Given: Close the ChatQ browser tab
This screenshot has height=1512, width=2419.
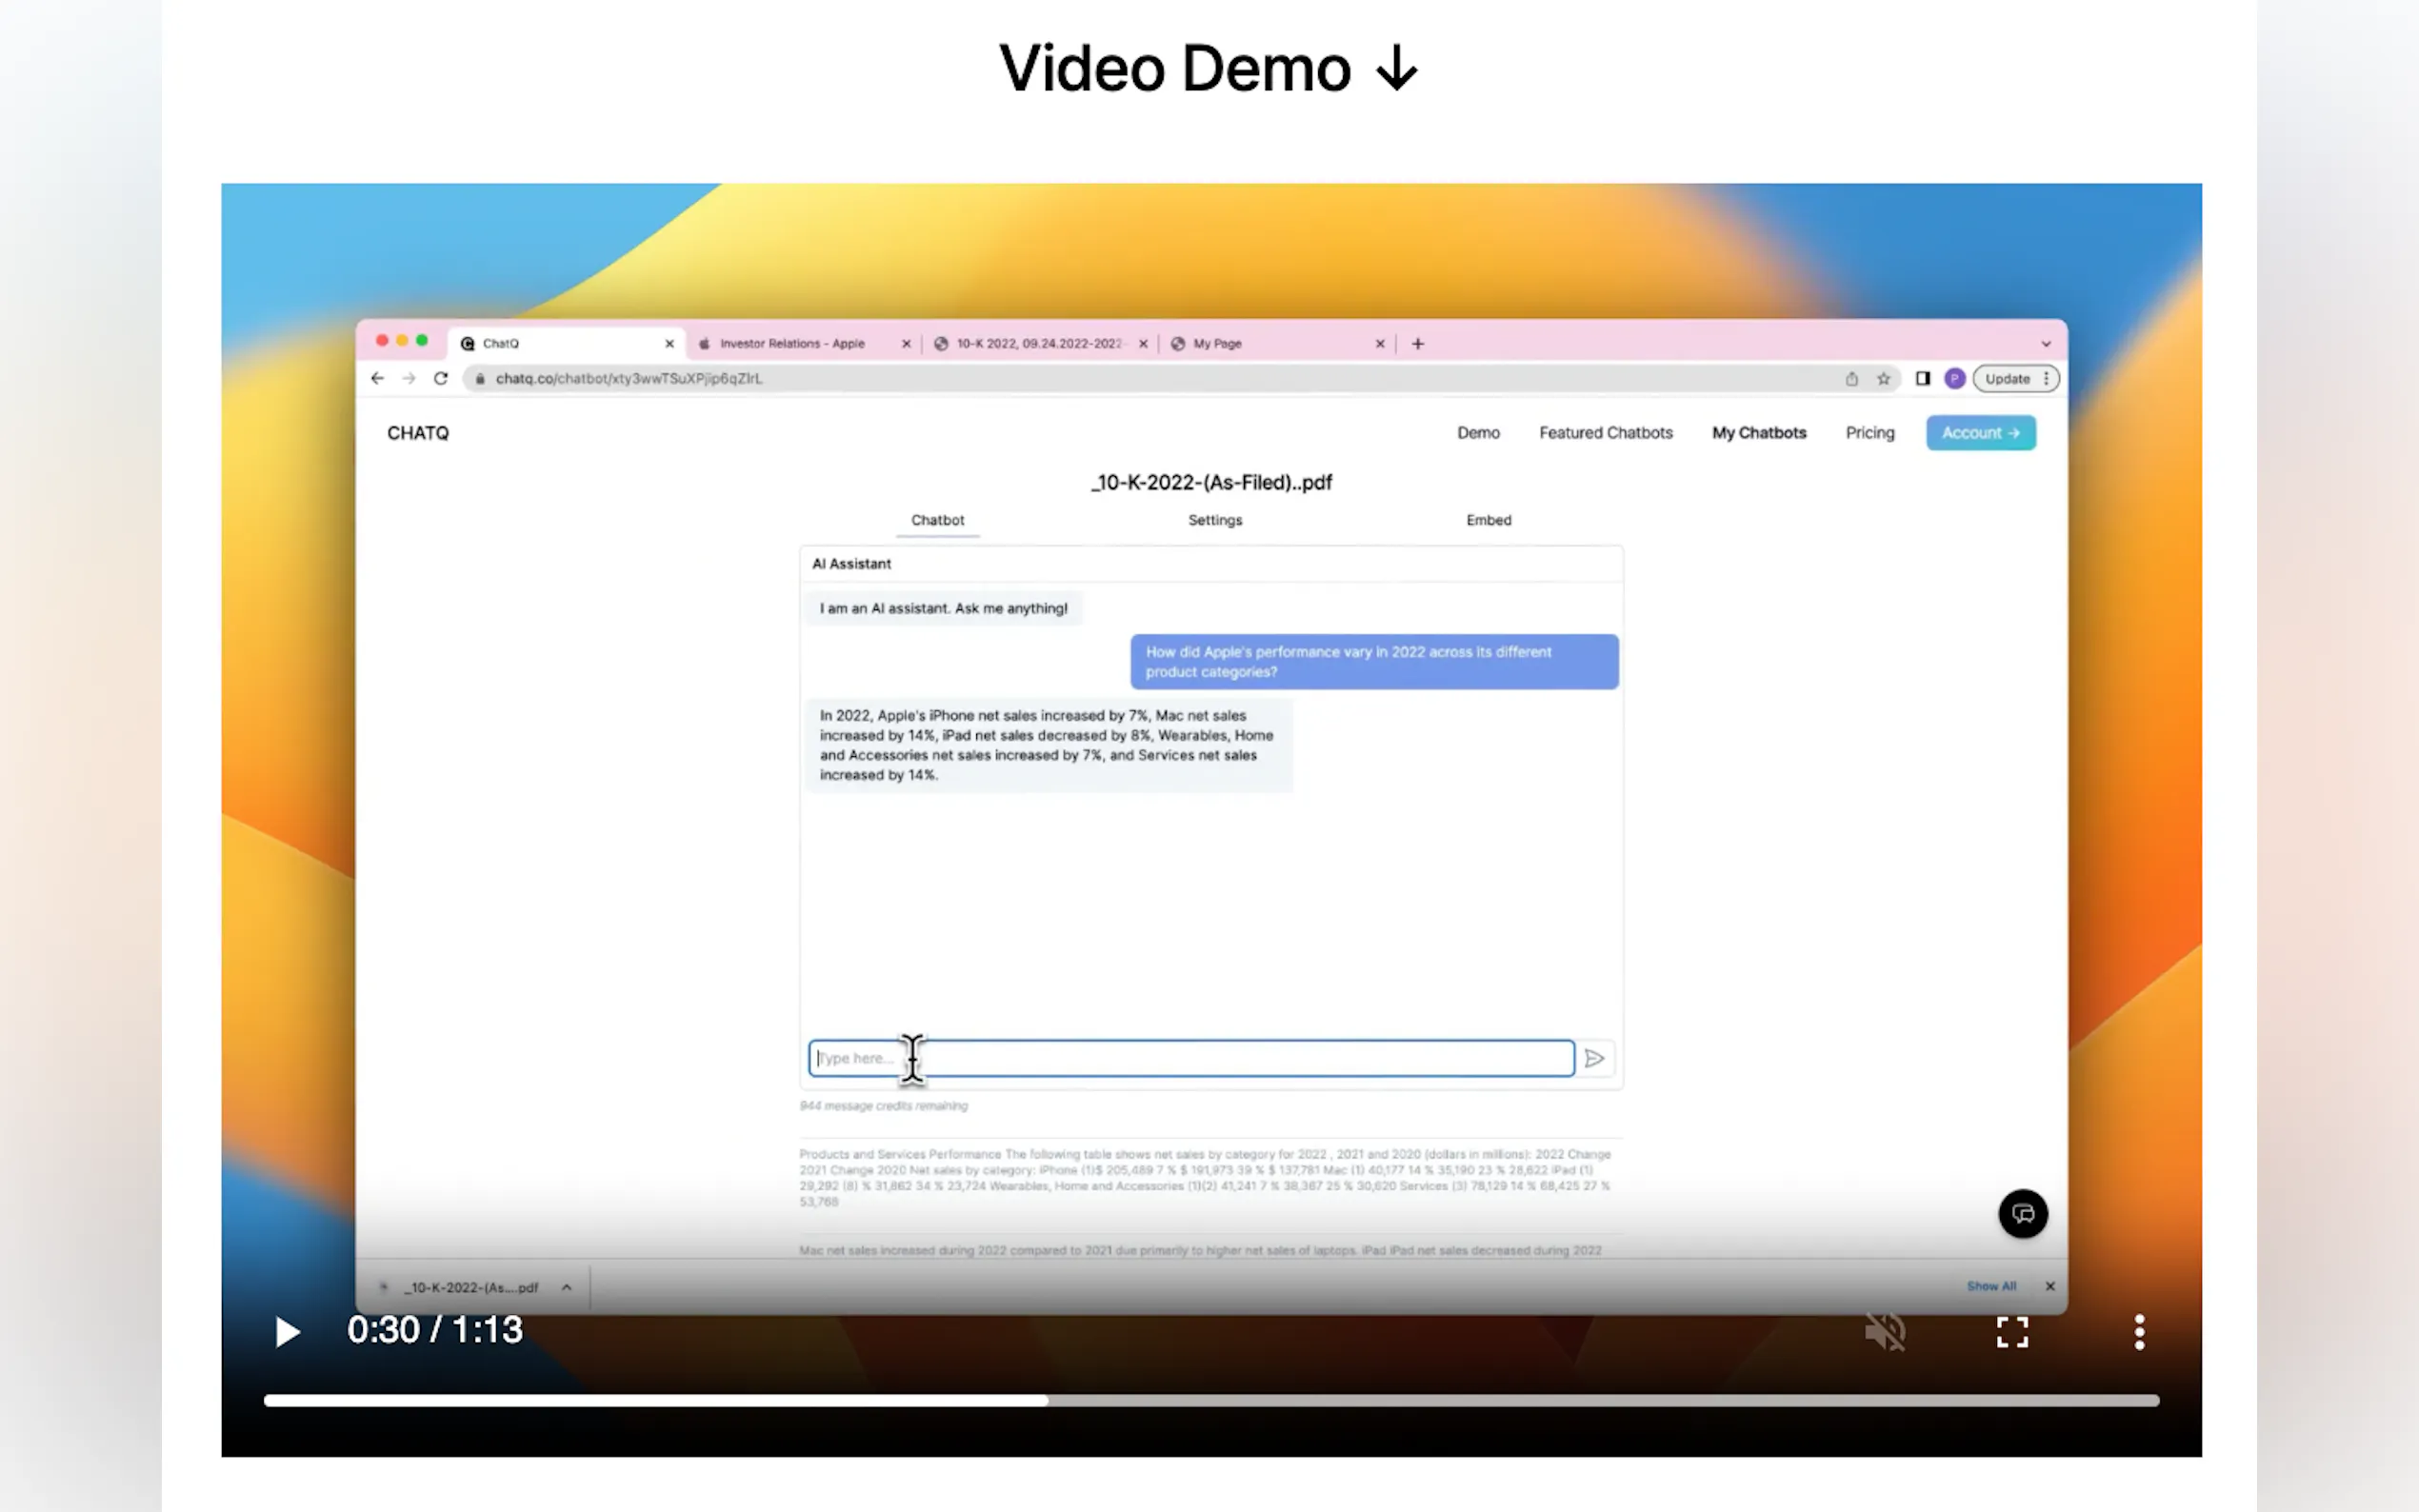Looking at the screenshot, I should click(x=670, y=343).
